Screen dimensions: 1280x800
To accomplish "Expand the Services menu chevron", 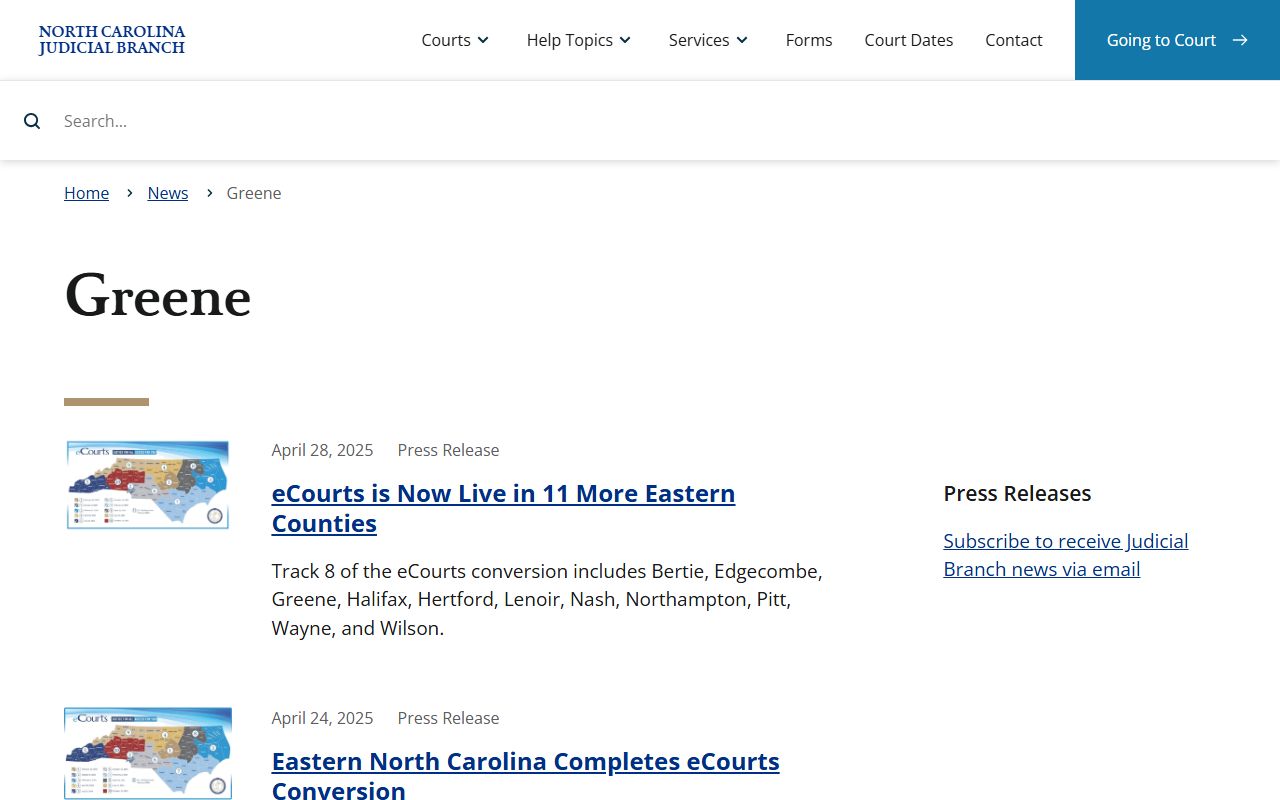I will tap(742, 40).
